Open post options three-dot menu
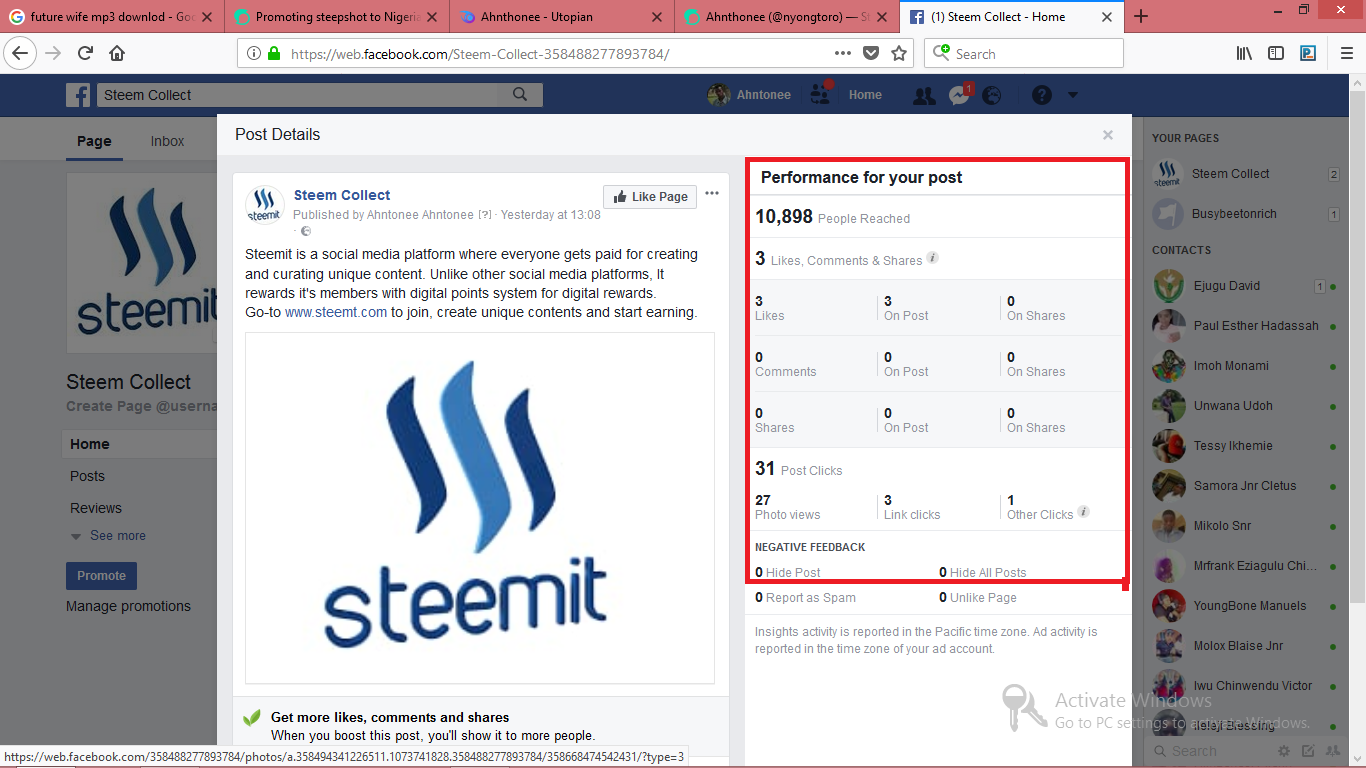 [712, 194]
